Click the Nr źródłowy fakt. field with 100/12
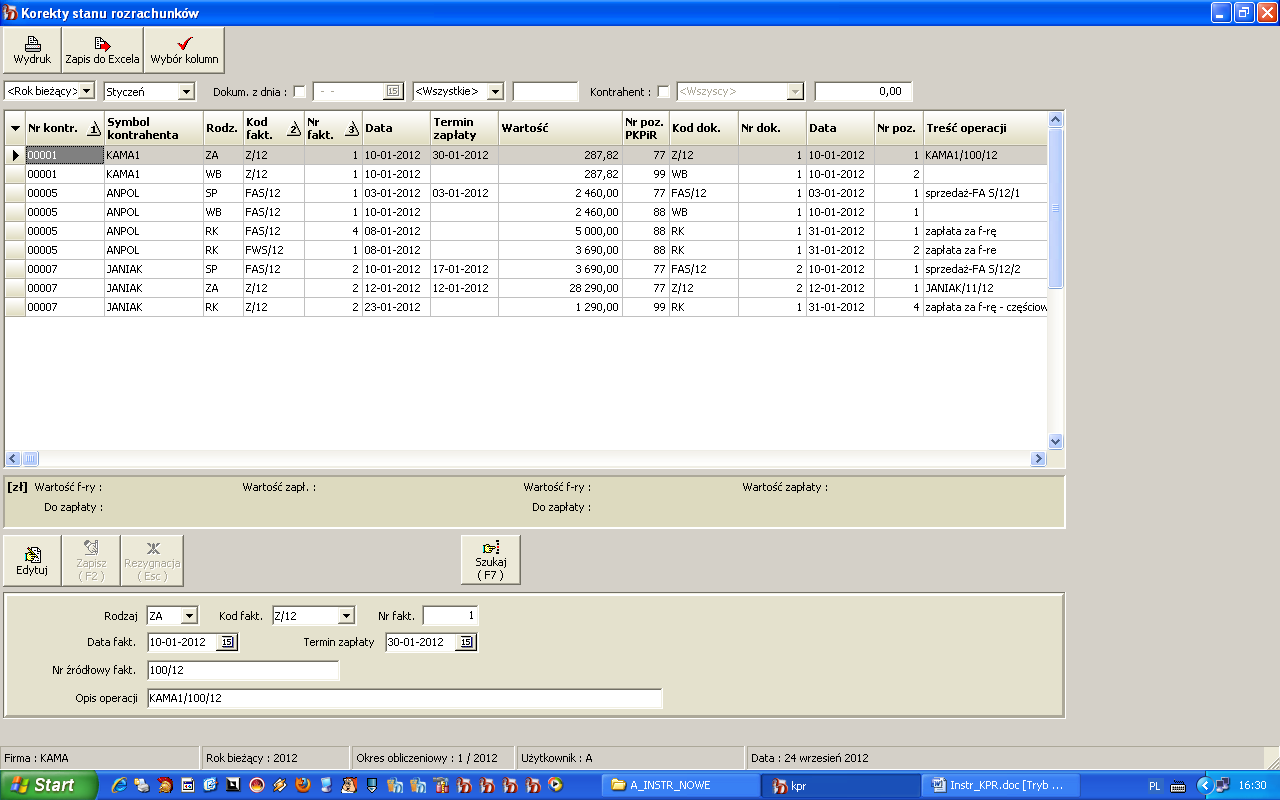 click(x=243, y=670)
